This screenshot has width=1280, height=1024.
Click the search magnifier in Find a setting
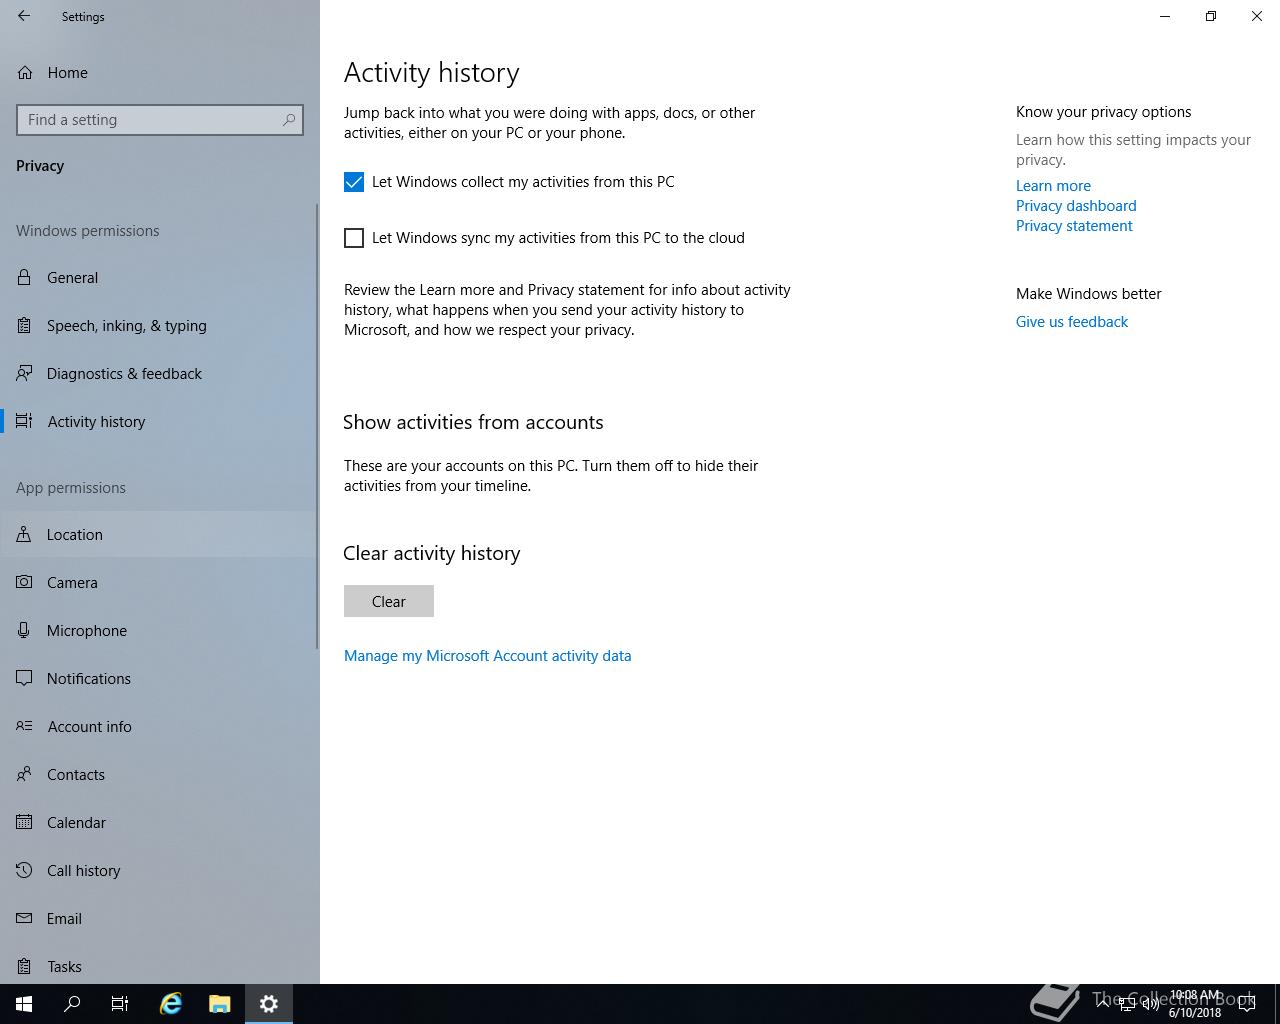coord(289,120)
